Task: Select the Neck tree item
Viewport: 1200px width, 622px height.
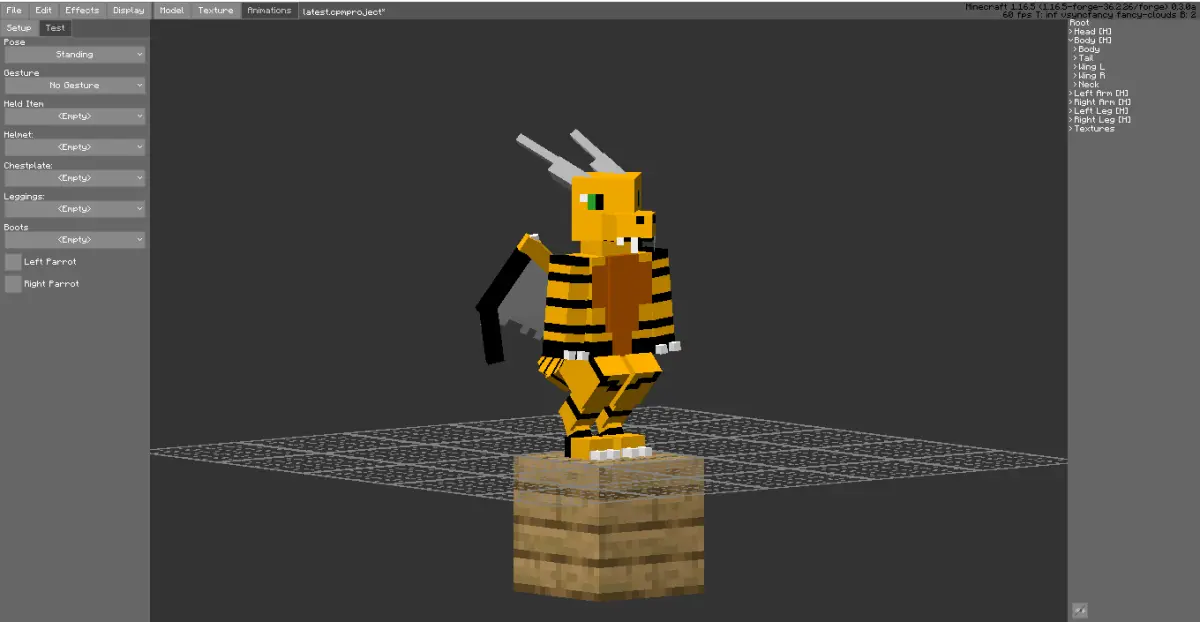Action: coord(1089,85)
